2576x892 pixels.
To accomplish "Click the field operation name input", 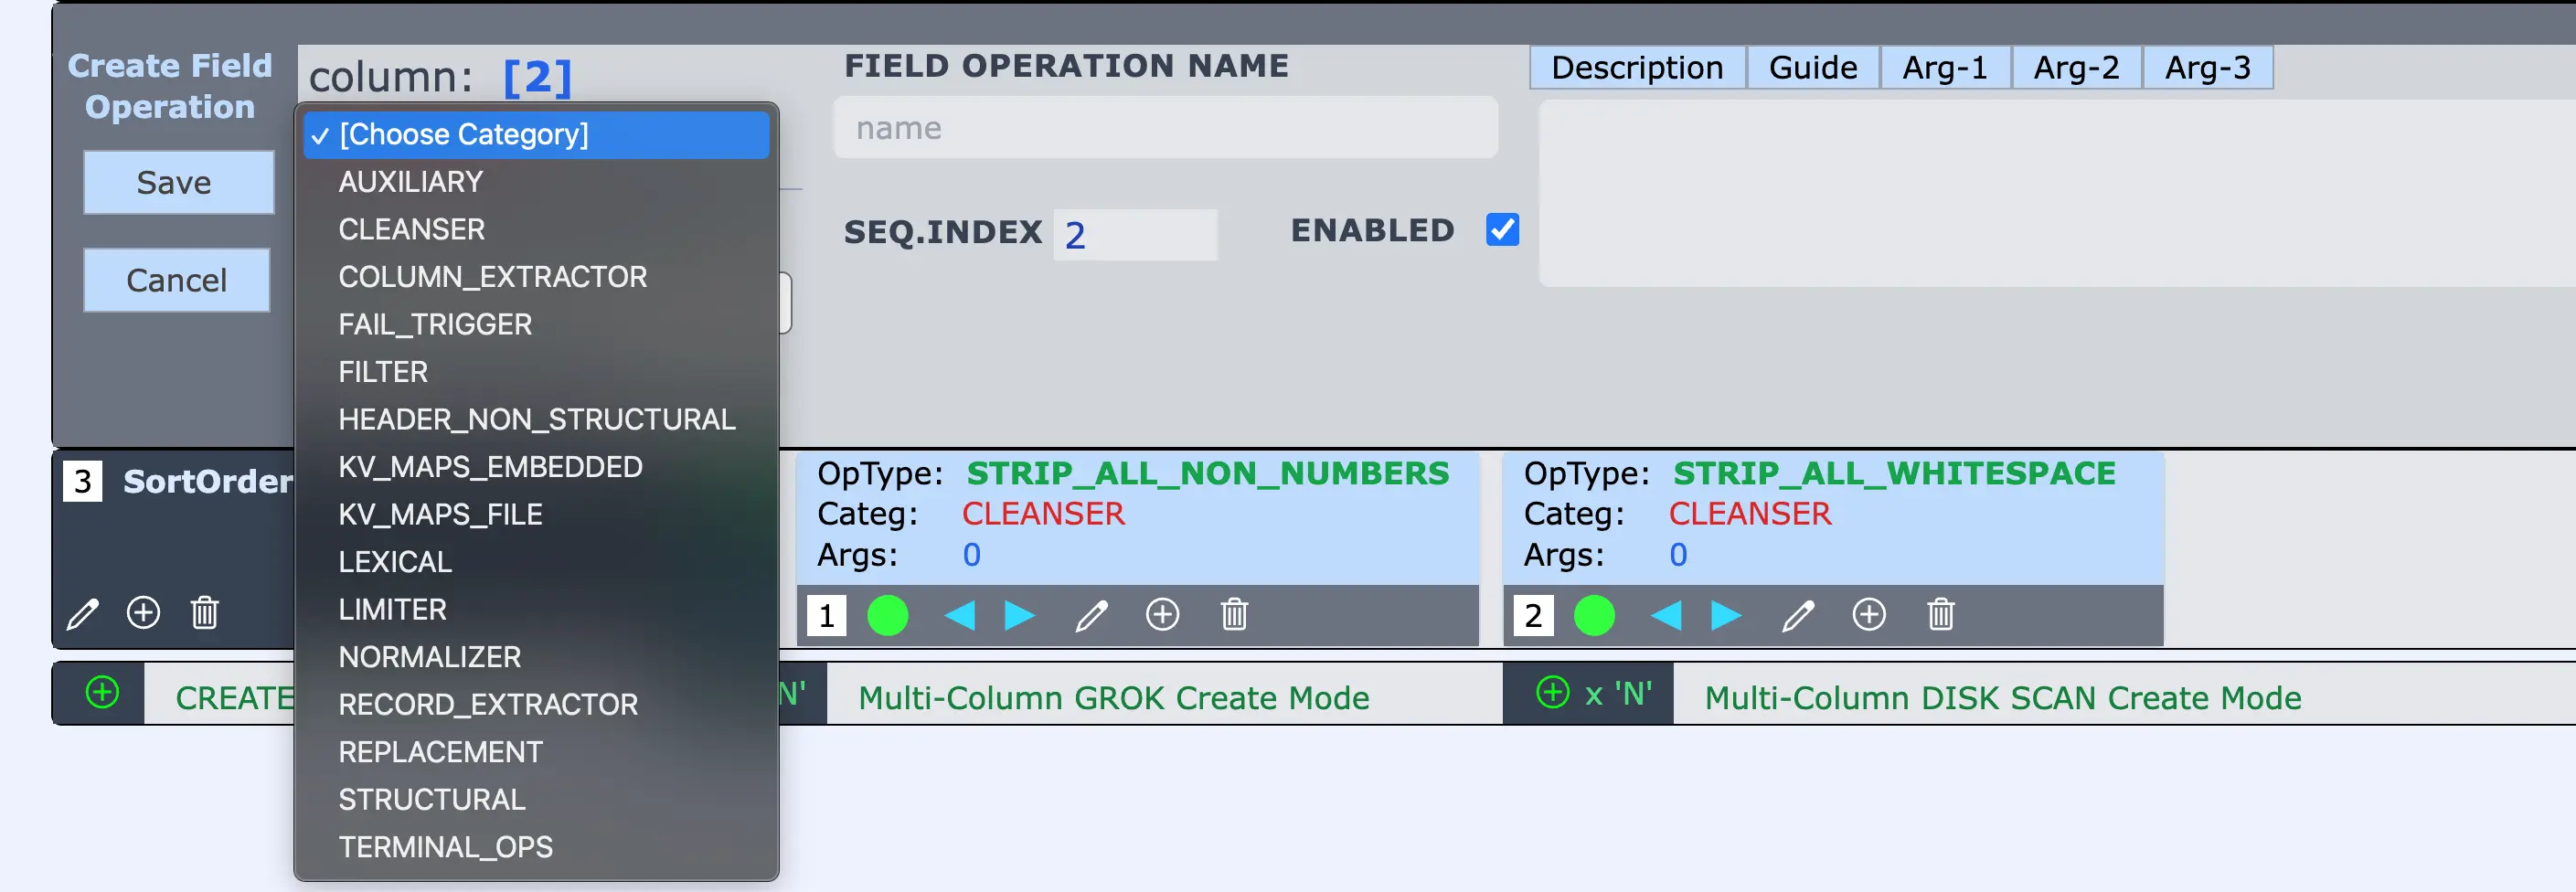I will [x=1166, y=127].
